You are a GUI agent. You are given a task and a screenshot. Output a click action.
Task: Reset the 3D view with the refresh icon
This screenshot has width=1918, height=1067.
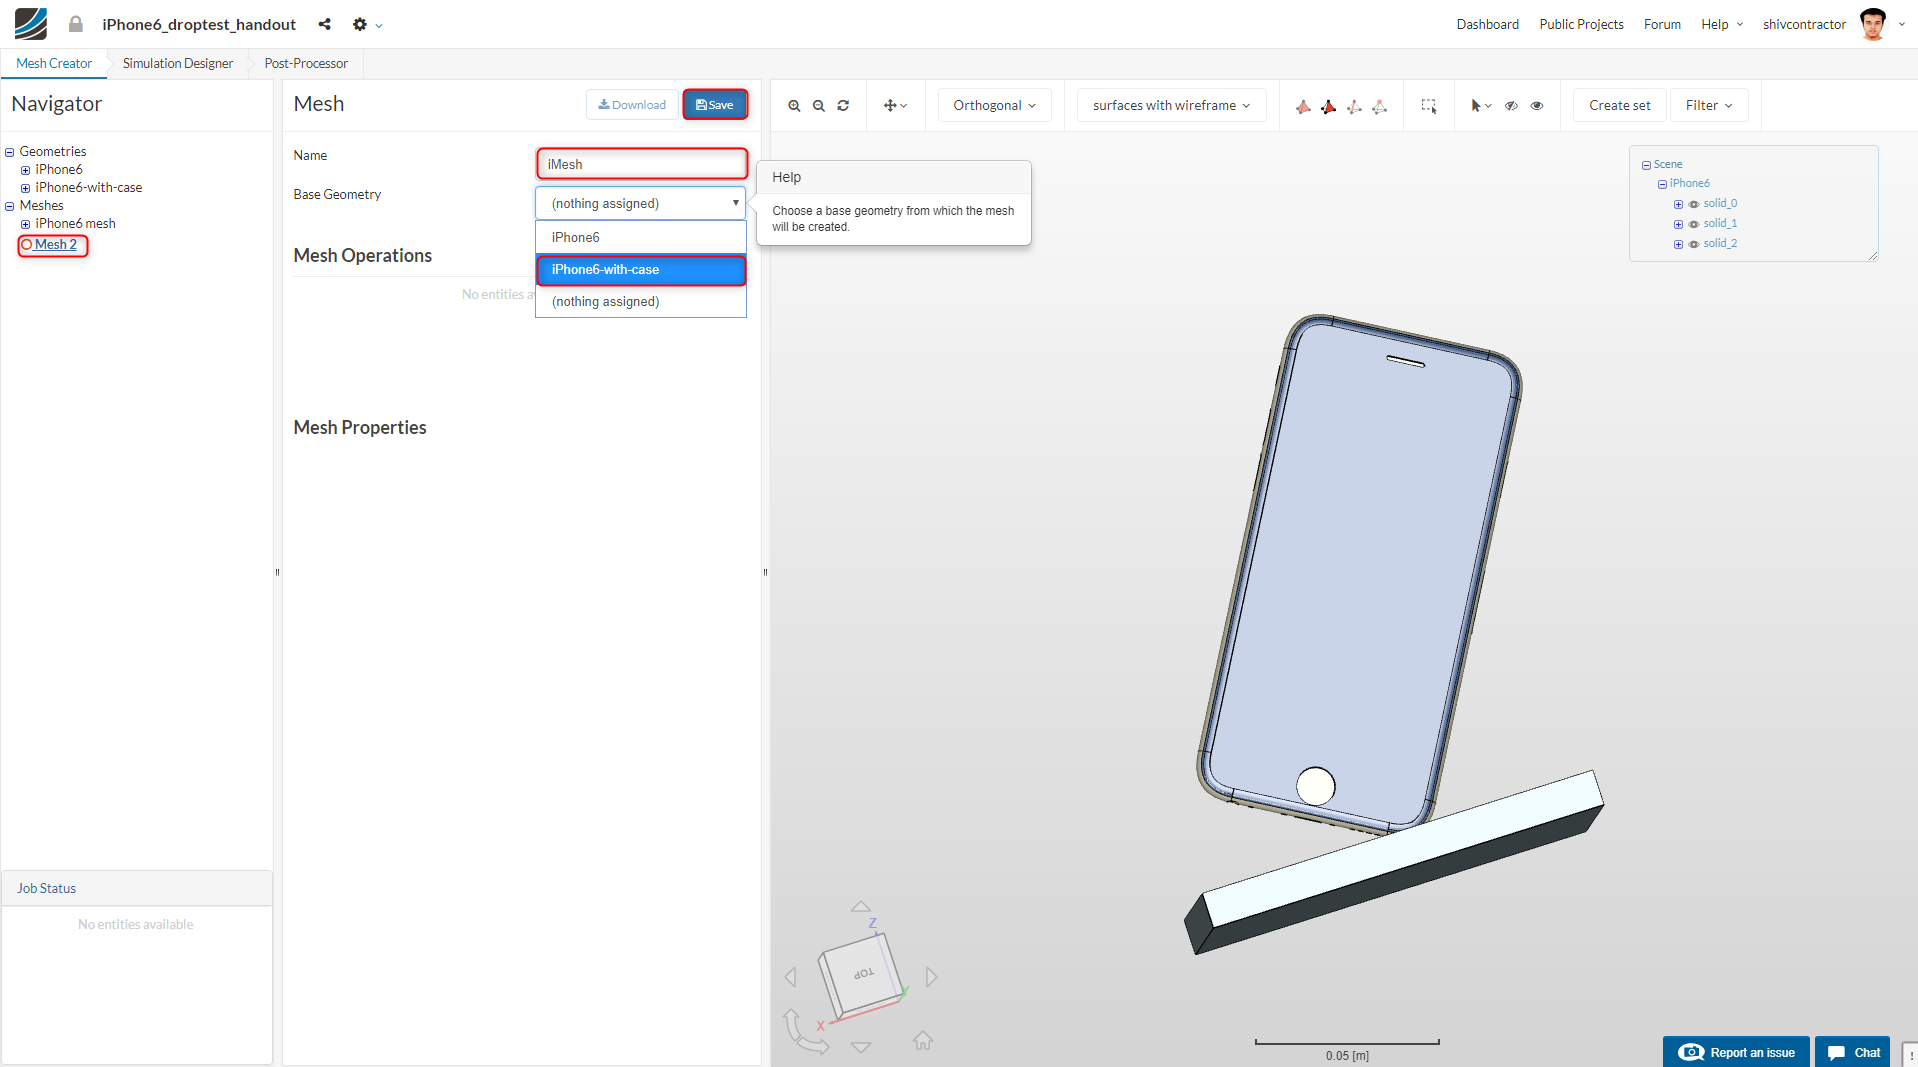(x=843, y=105)
